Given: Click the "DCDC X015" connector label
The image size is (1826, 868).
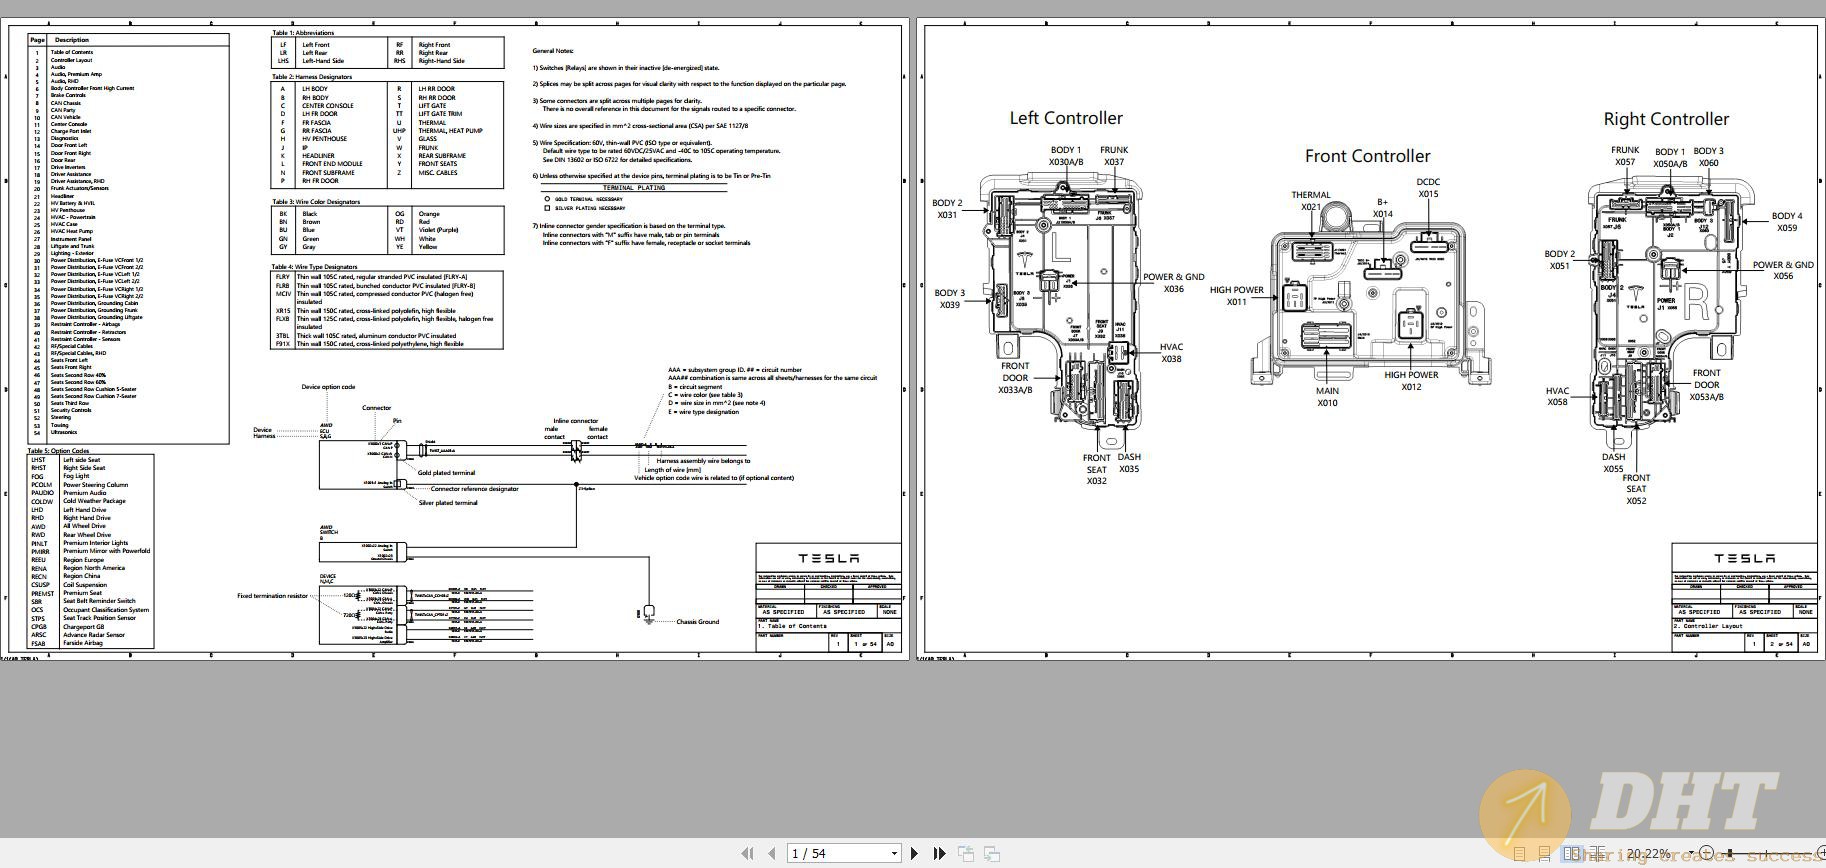Looking at the screenshot, I should (x=1428, y=188).
